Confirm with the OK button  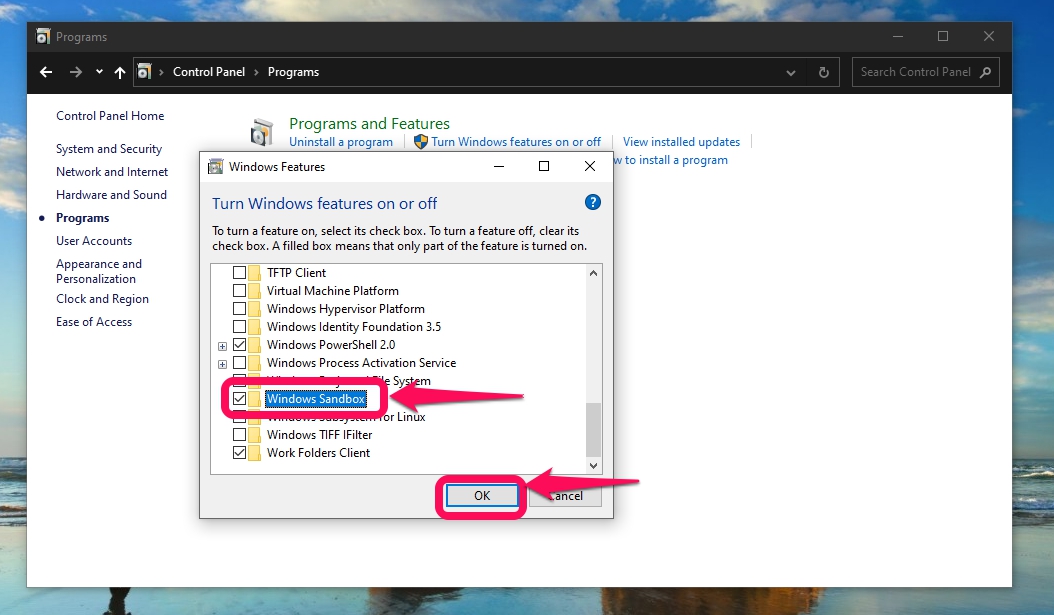point(482,496)
